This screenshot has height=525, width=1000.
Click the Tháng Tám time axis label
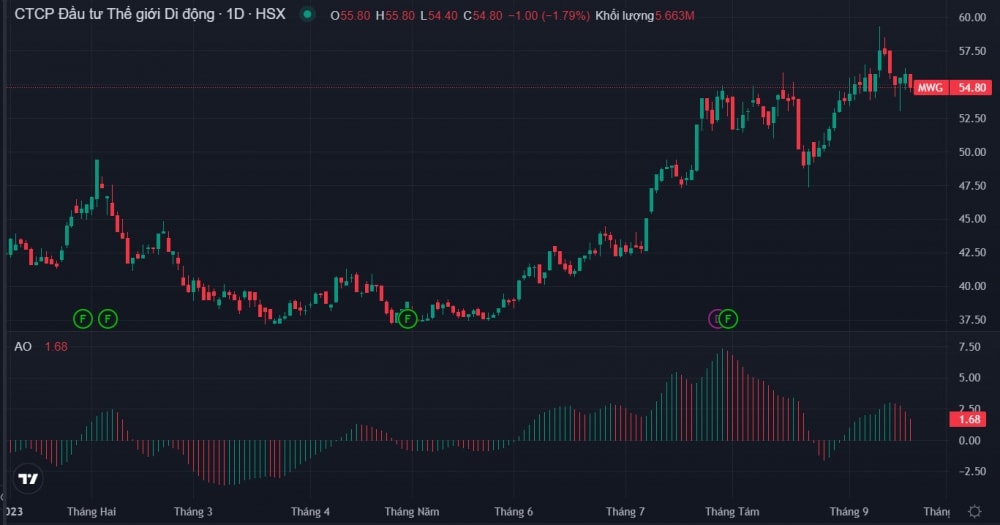point(732,512)
